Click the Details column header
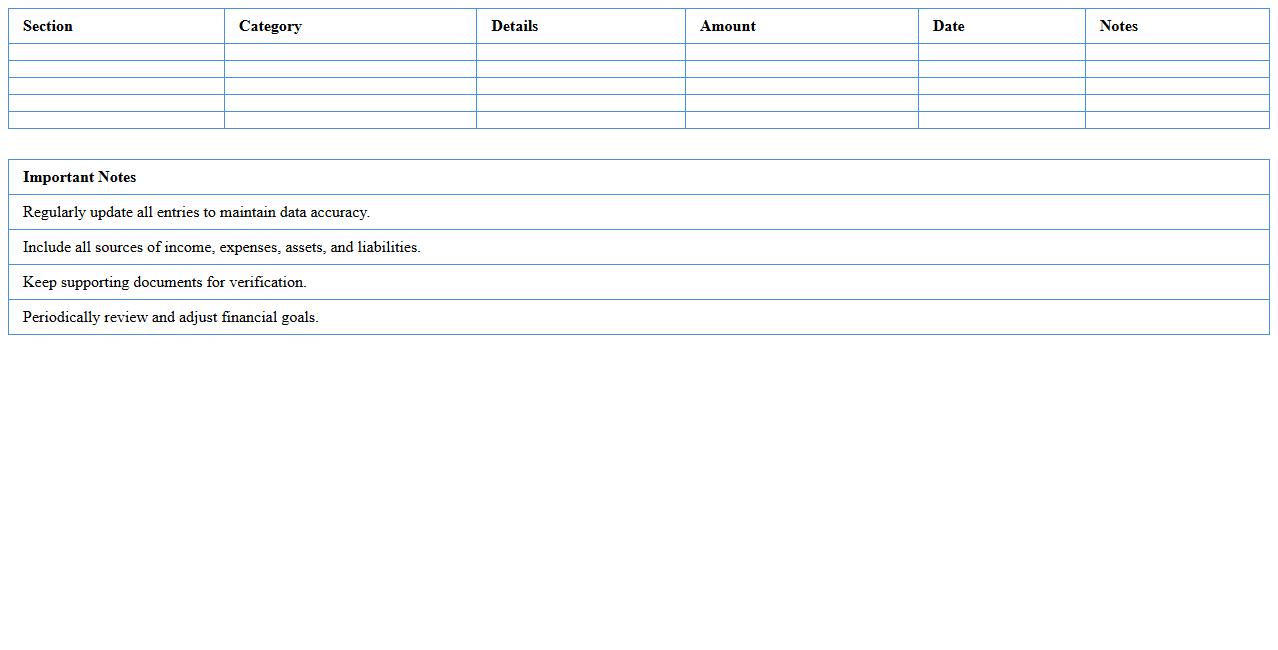 pos(514,26)
